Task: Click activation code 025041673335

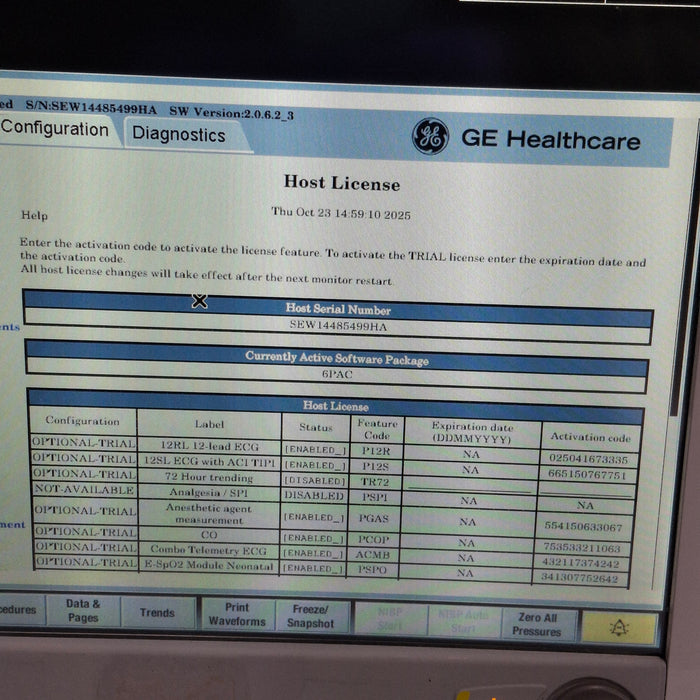Action: coord(588,458)
